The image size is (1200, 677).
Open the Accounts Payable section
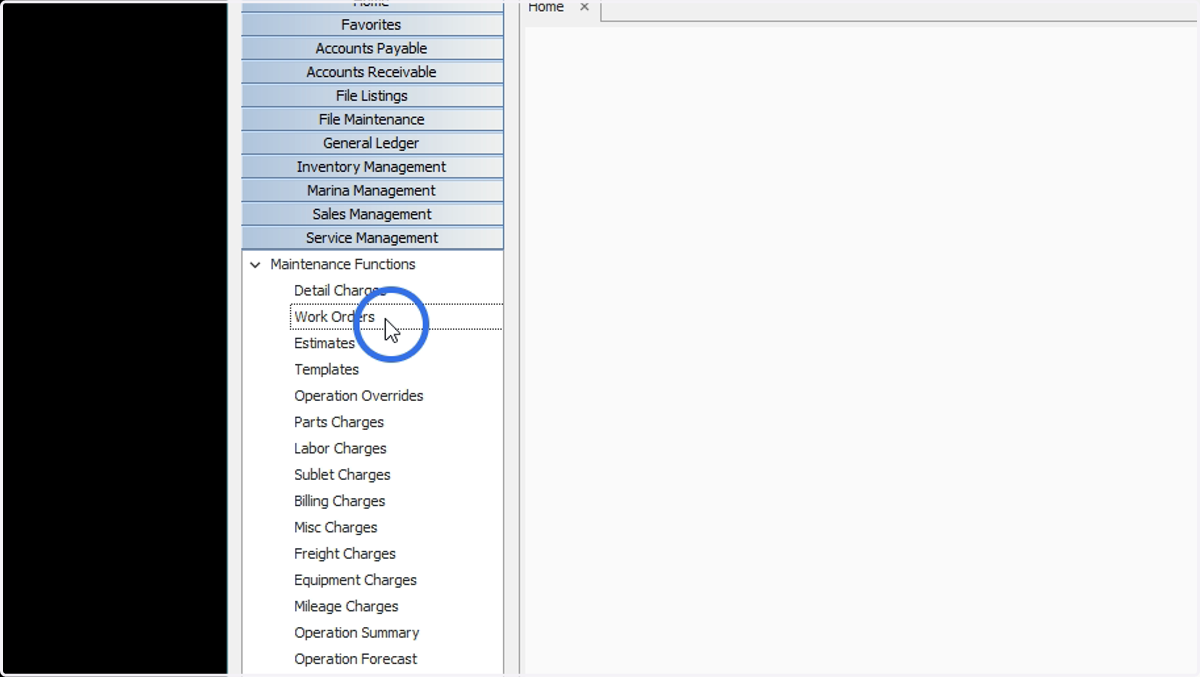(x=372, y=48)
